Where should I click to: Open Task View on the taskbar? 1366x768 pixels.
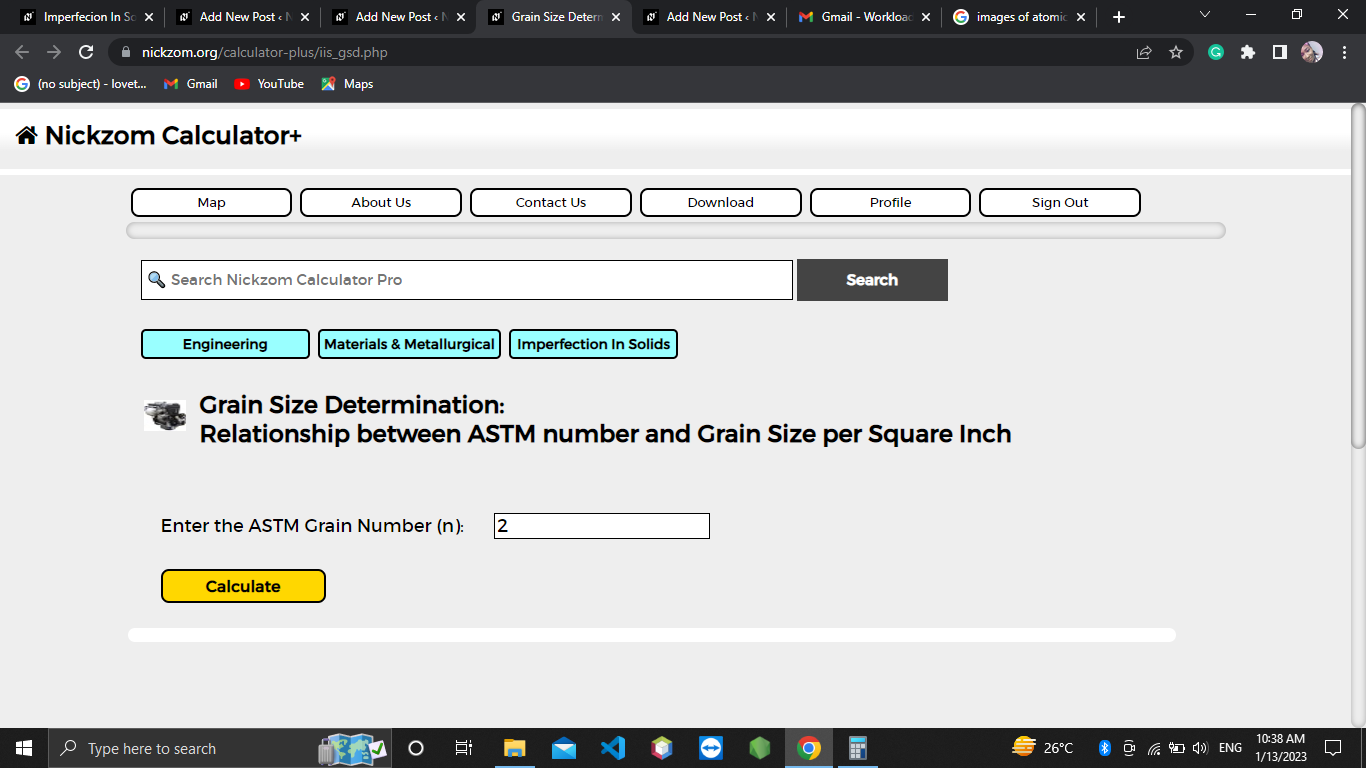pos(463,748)
